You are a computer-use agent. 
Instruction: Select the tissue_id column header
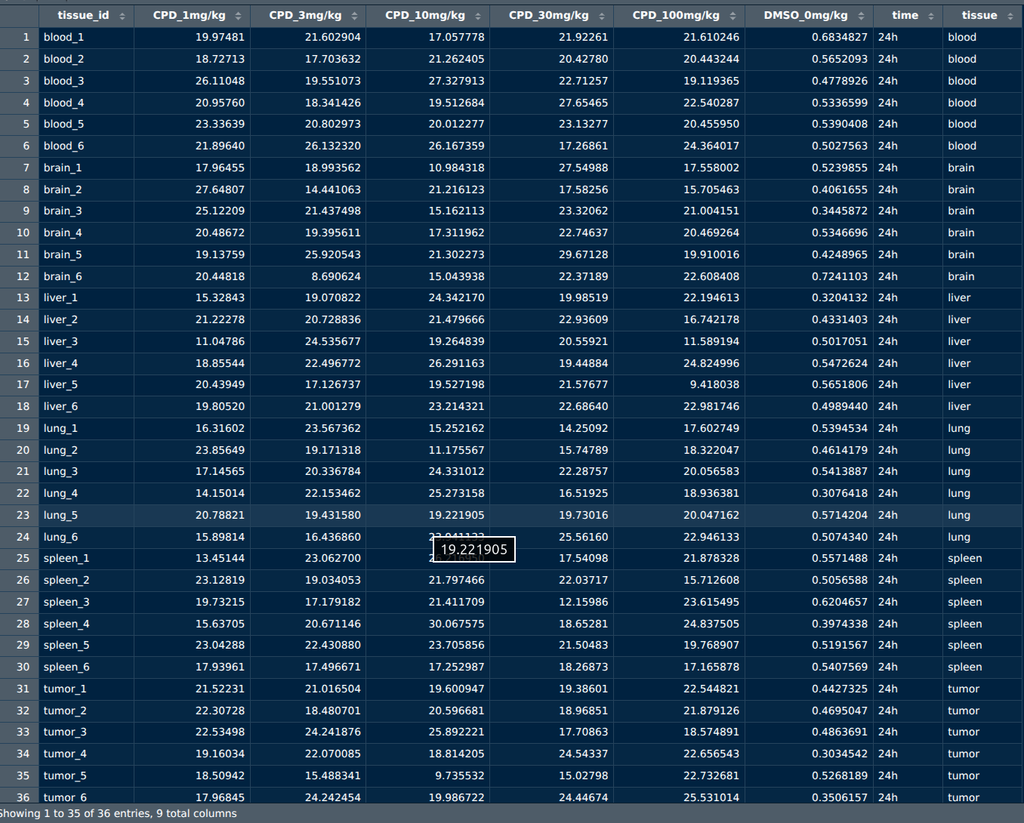click(86, 16)
